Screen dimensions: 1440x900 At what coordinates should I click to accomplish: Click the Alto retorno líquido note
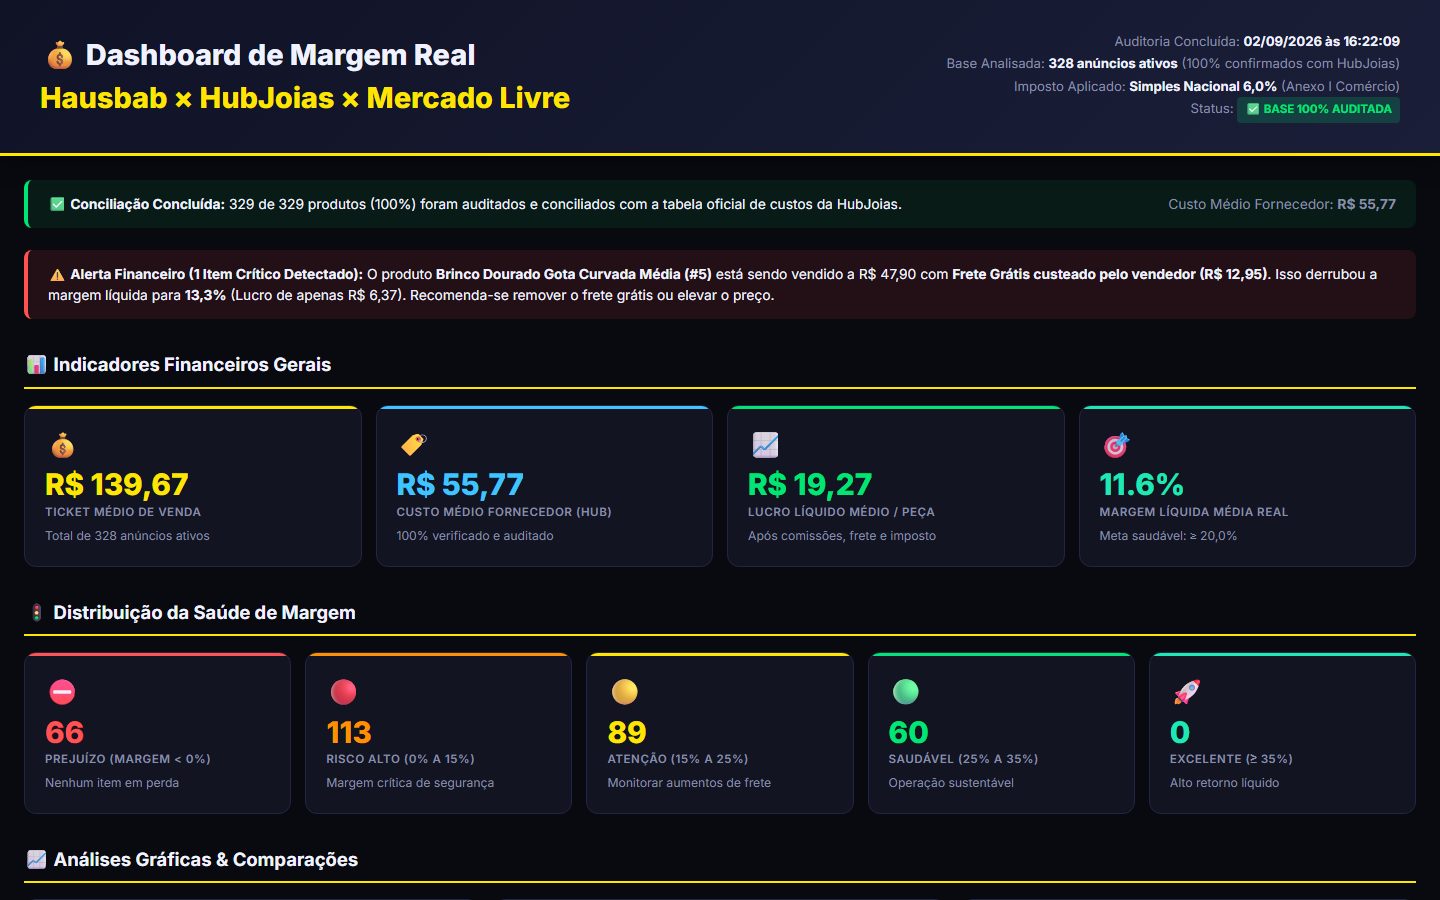point(1224,783)
